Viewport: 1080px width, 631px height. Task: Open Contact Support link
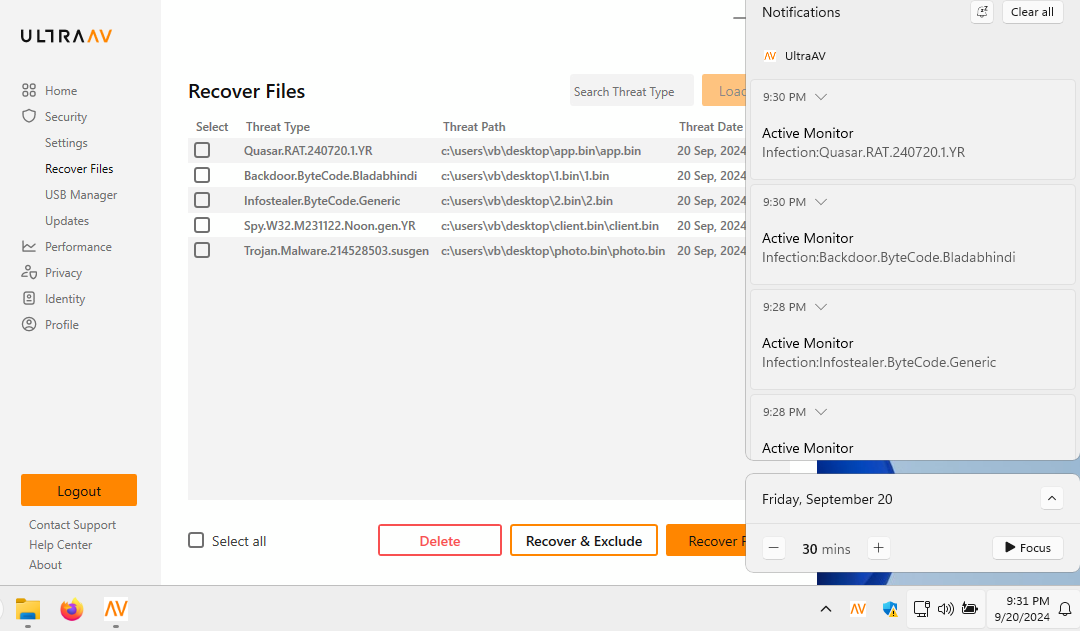(72, 525)
